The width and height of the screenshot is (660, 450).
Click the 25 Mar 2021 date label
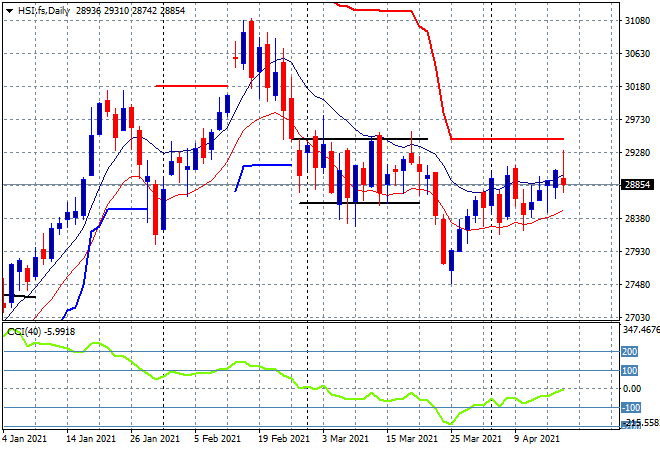[x=476, y=439]
